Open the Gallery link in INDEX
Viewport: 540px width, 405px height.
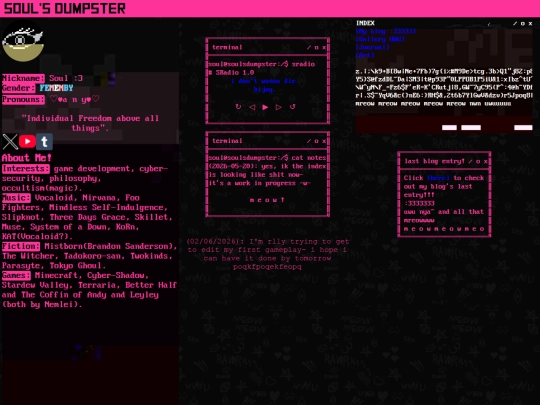pos(380,39)
